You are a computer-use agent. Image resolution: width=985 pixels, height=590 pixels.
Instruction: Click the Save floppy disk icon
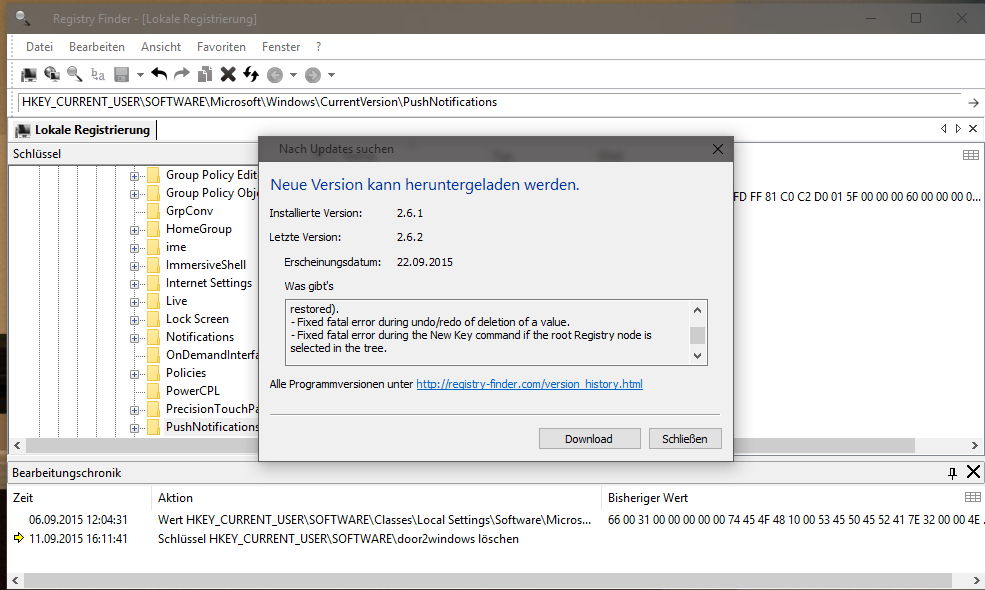coord(121,75)
